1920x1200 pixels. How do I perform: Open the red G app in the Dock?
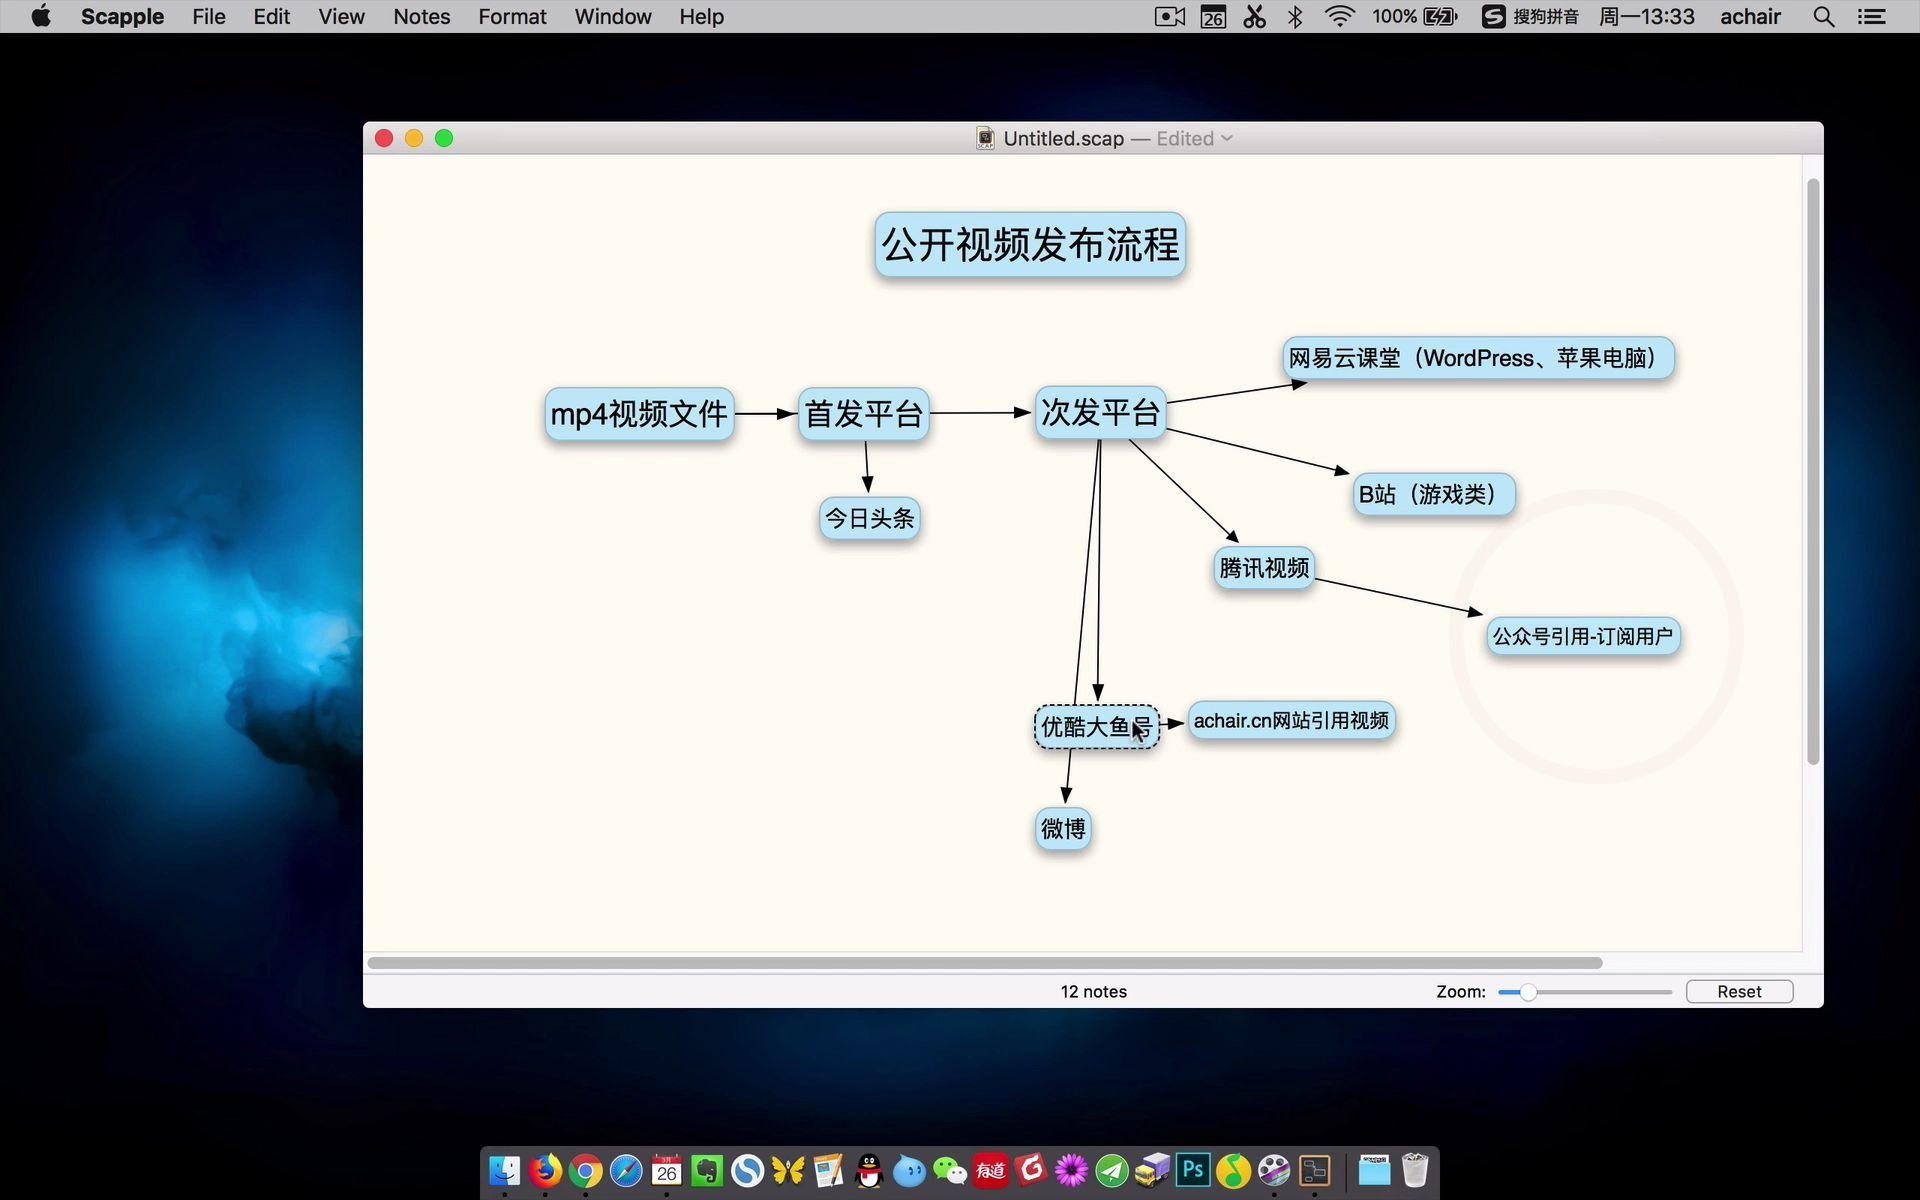pos(1031,1170)
